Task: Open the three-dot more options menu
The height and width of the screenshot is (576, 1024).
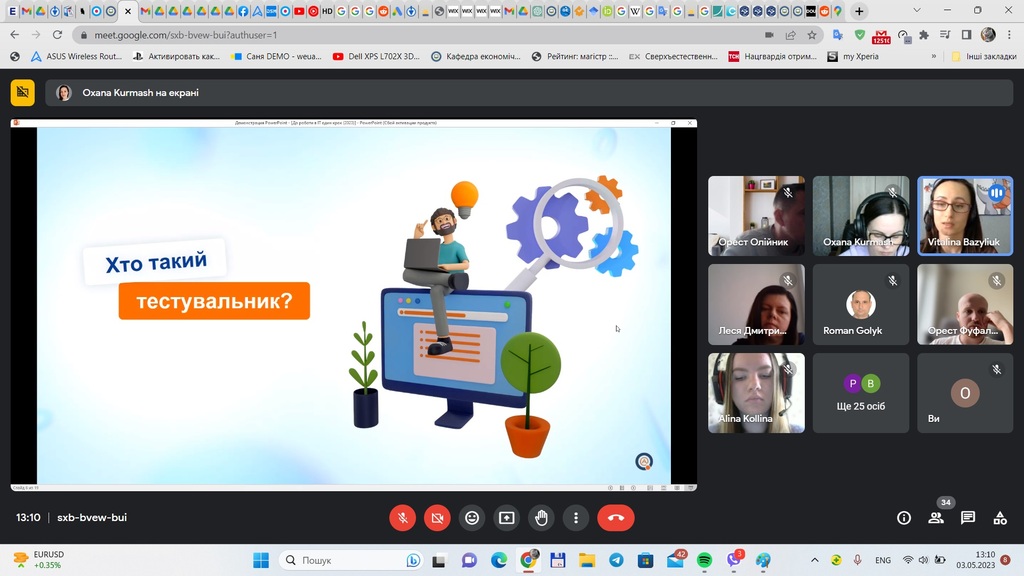Action: tap(576, 518)
